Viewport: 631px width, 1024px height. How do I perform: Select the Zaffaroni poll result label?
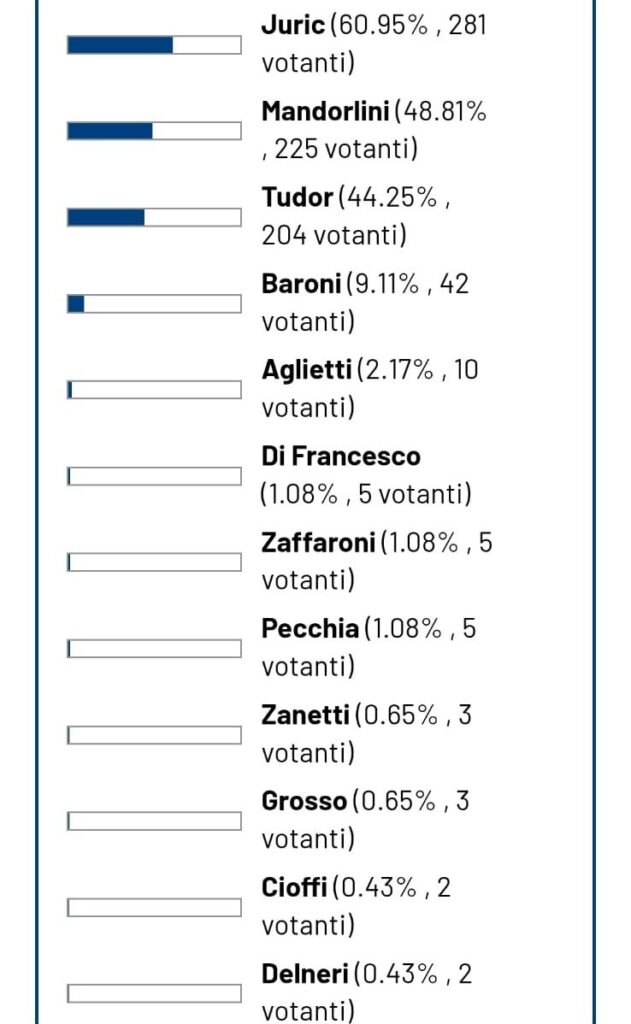coord(377,561)
